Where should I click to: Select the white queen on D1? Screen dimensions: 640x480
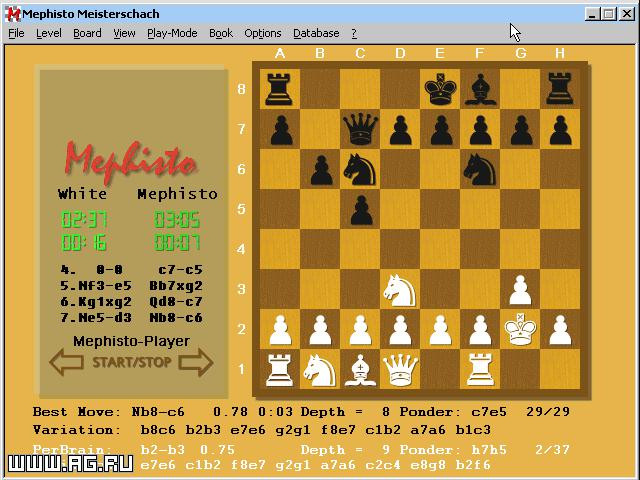[x=400, y=370]
